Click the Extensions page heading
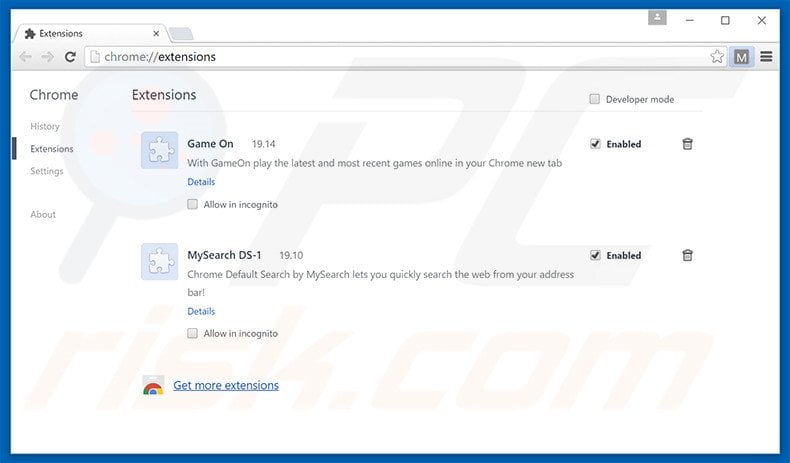 [164, 95]
